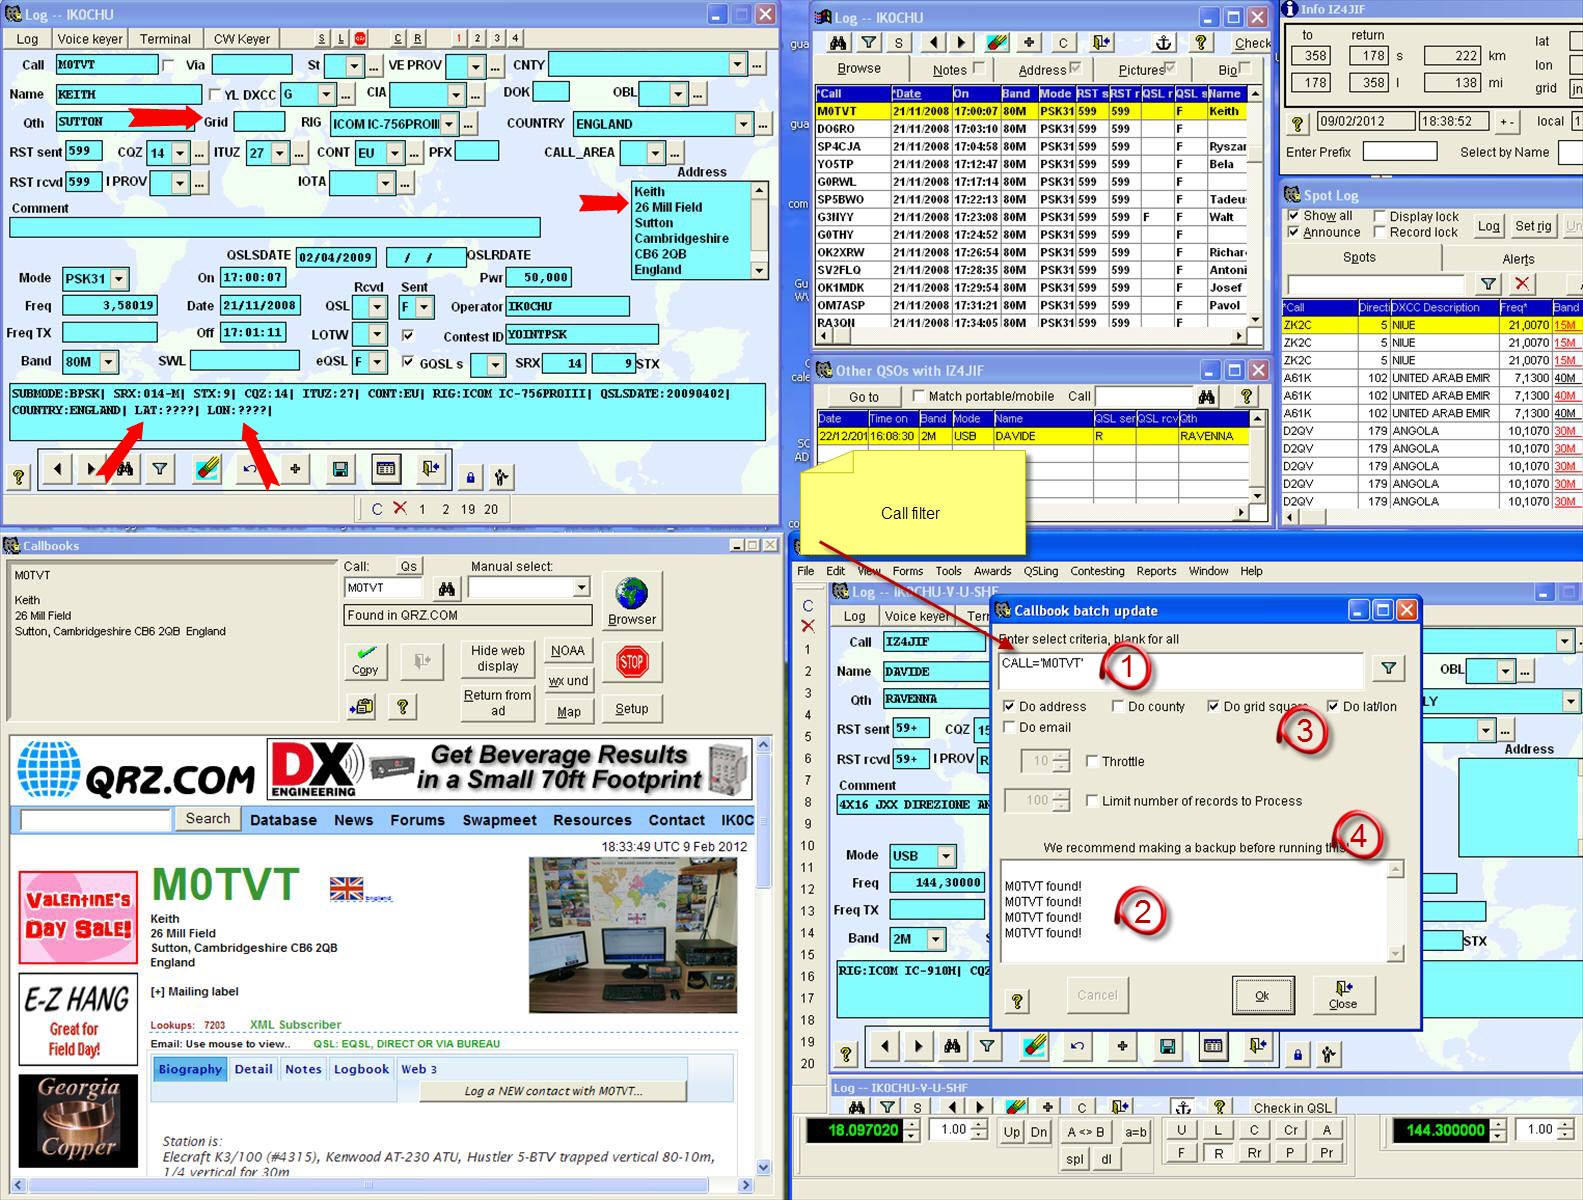
Task: Toggle Display lock checkbox
Action: 1380,216
